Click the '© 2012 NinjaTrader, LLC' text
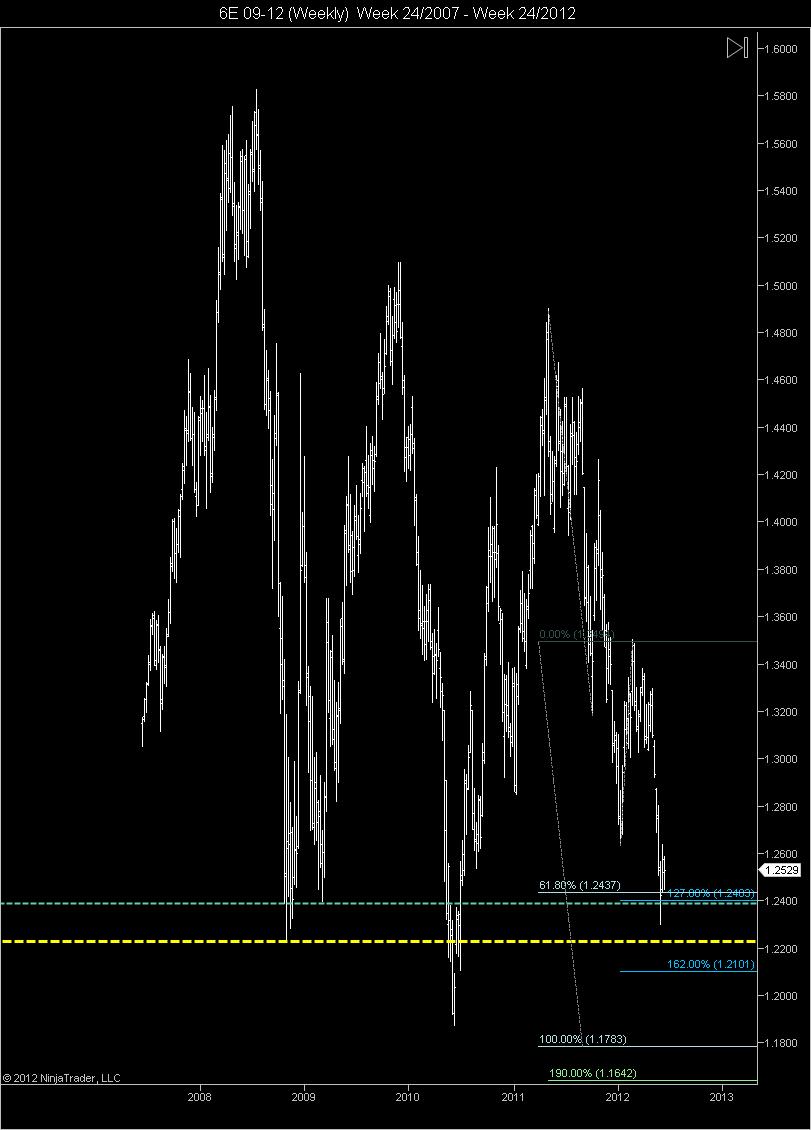 tap(61, 1078)
